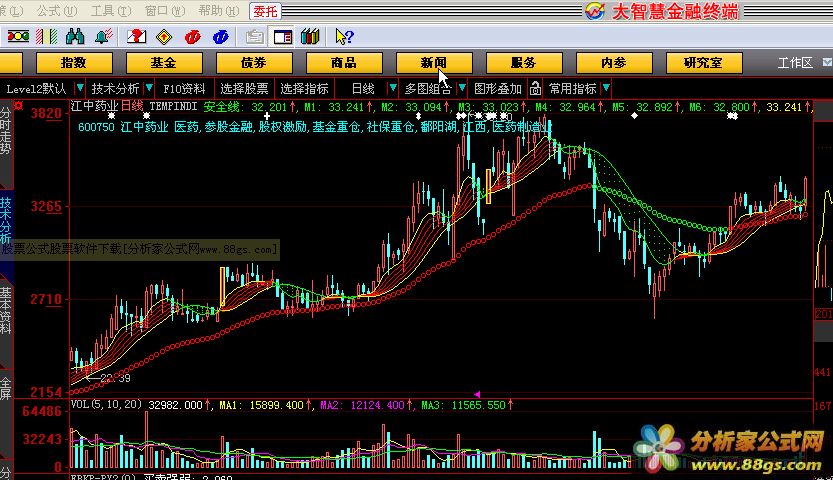Toggle the window layout panel icon
The height and width of the screenshot is (480, 833).
[x=283, y=37]
